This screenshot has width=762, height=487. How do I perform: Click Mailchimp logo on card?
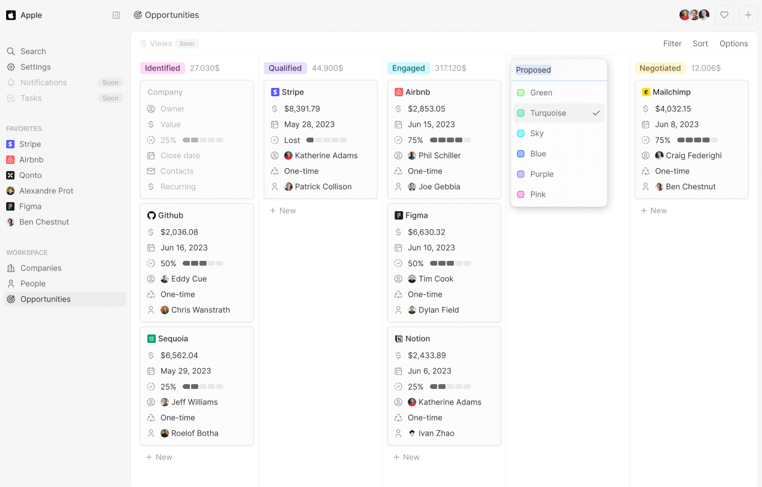pyautogui.click(x=646, y=92)
